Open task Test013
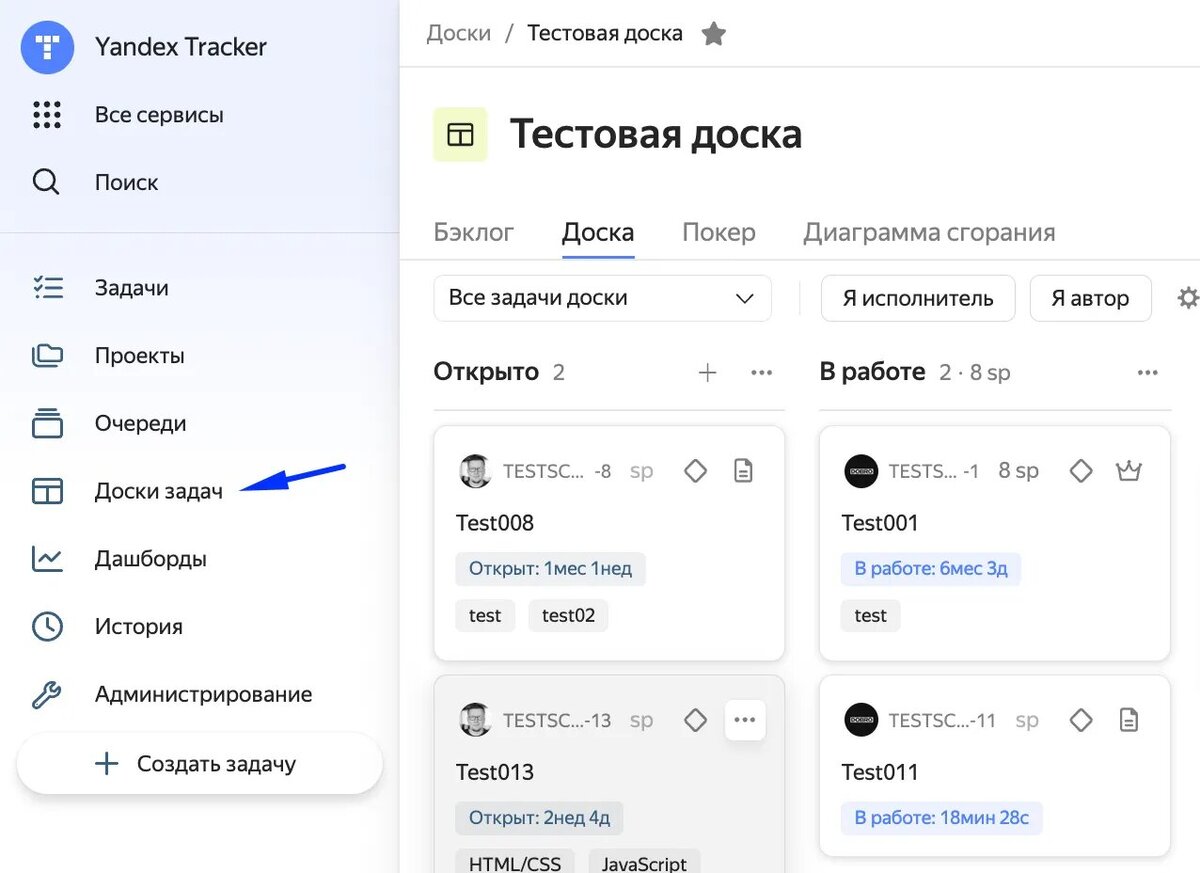The height and width of the screenshot is (873, 1200). (495, 772)
